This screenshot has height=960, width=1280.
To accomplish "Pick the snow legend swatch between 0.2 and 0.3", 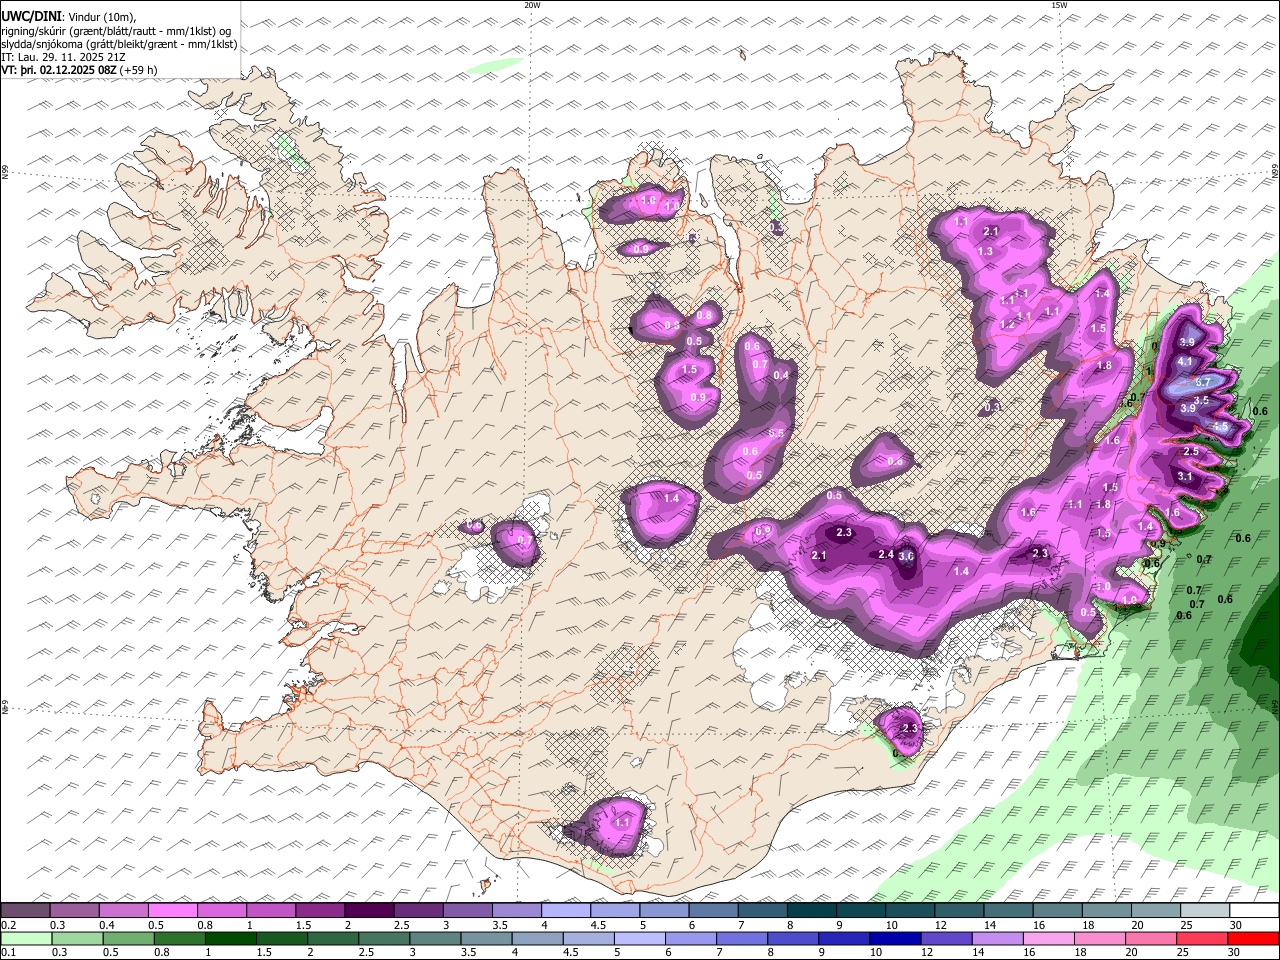I will (25, 911).
